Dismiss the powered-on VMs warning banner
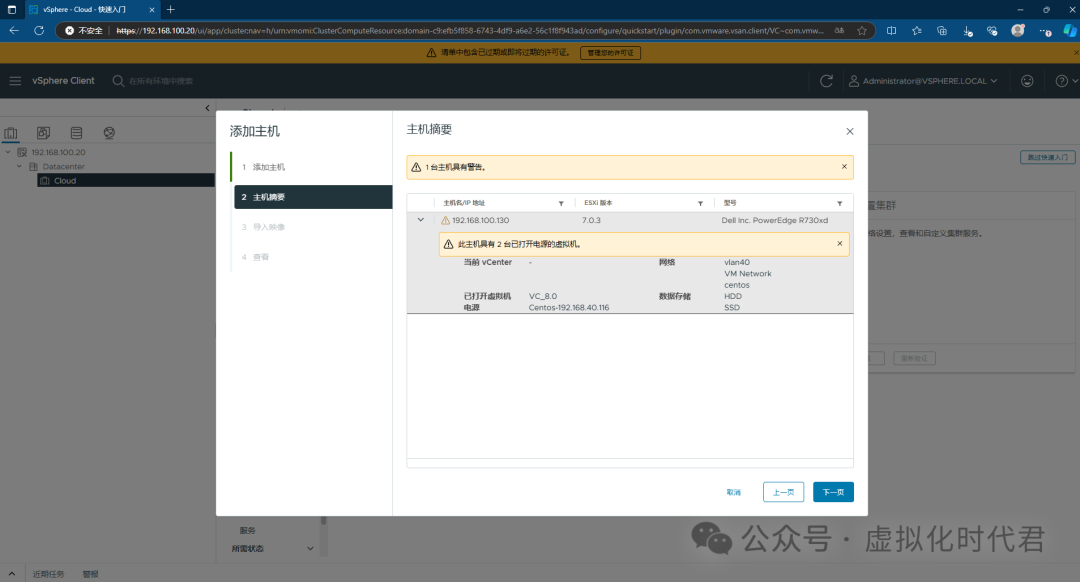1080x582 pixels. pos(839,244)
